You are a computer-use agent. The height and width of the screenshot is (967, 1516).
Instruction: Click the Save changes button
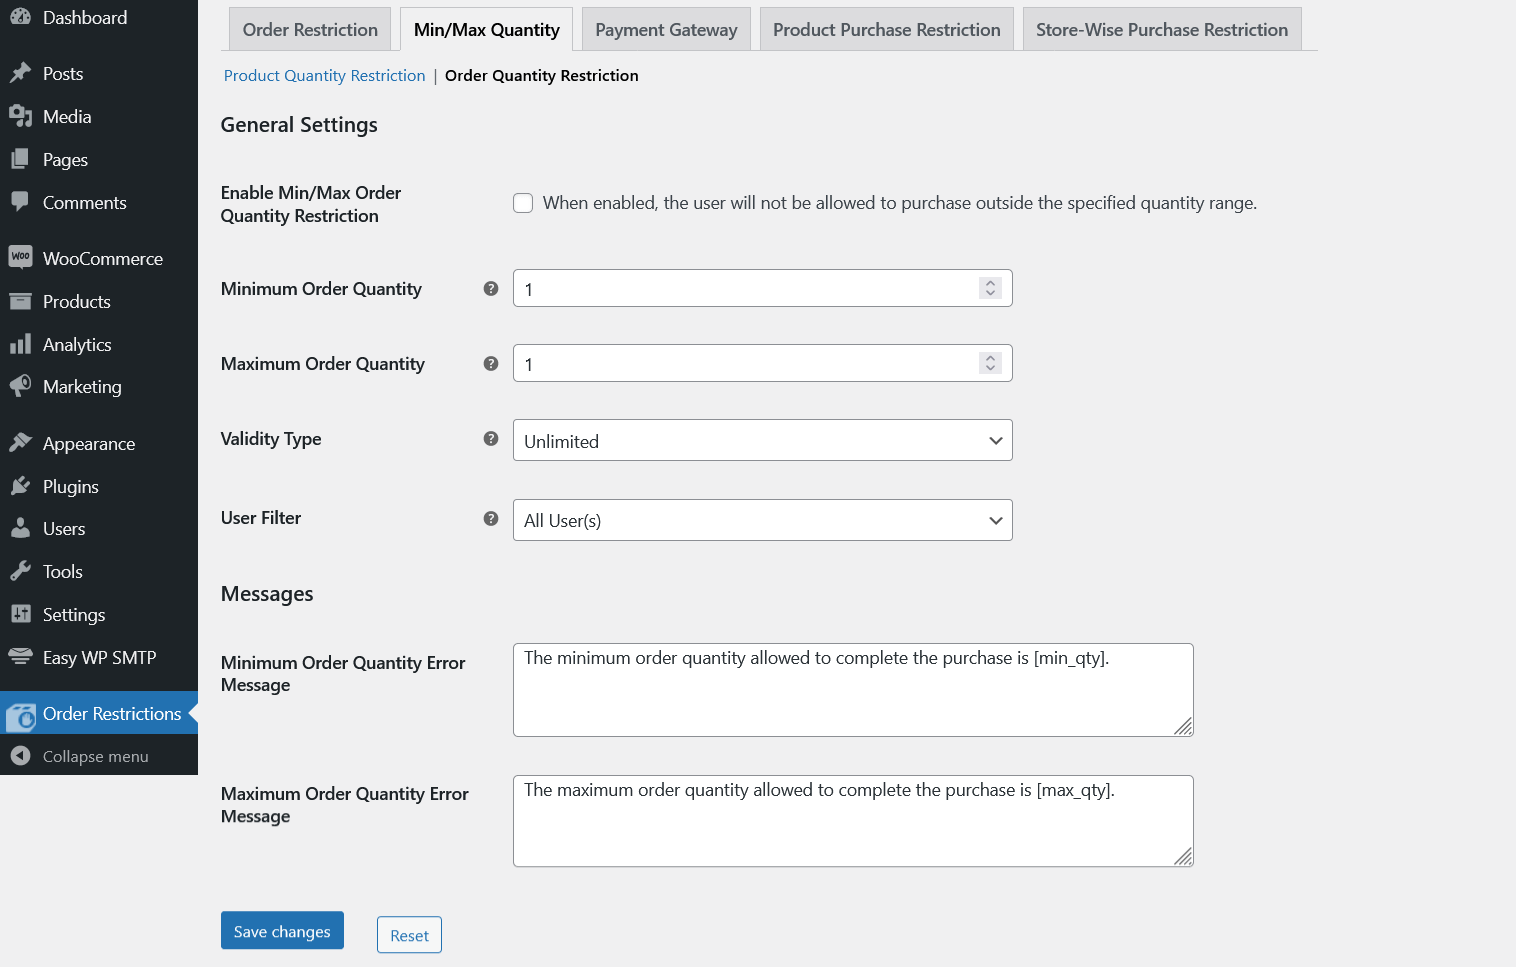pyautogui.click(x=281, y=930)
